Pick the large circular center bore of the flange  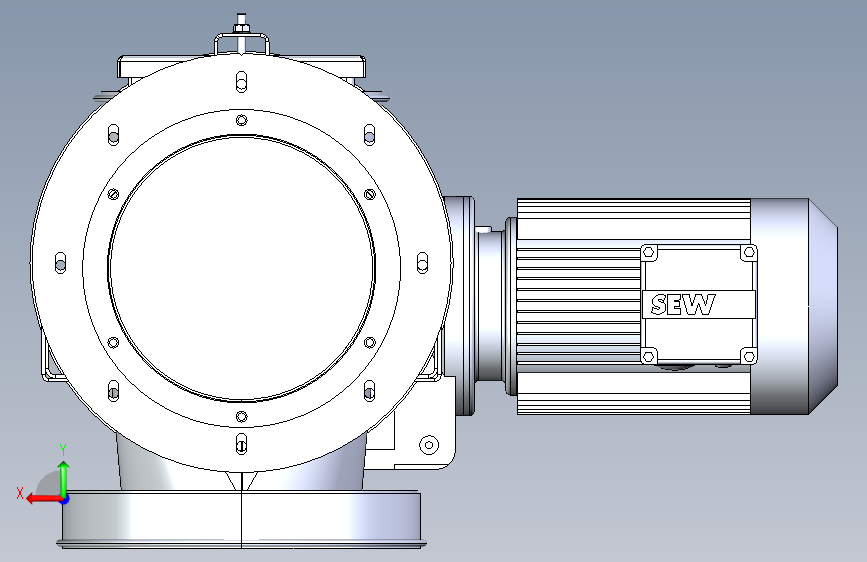click(x=242, y=268)
